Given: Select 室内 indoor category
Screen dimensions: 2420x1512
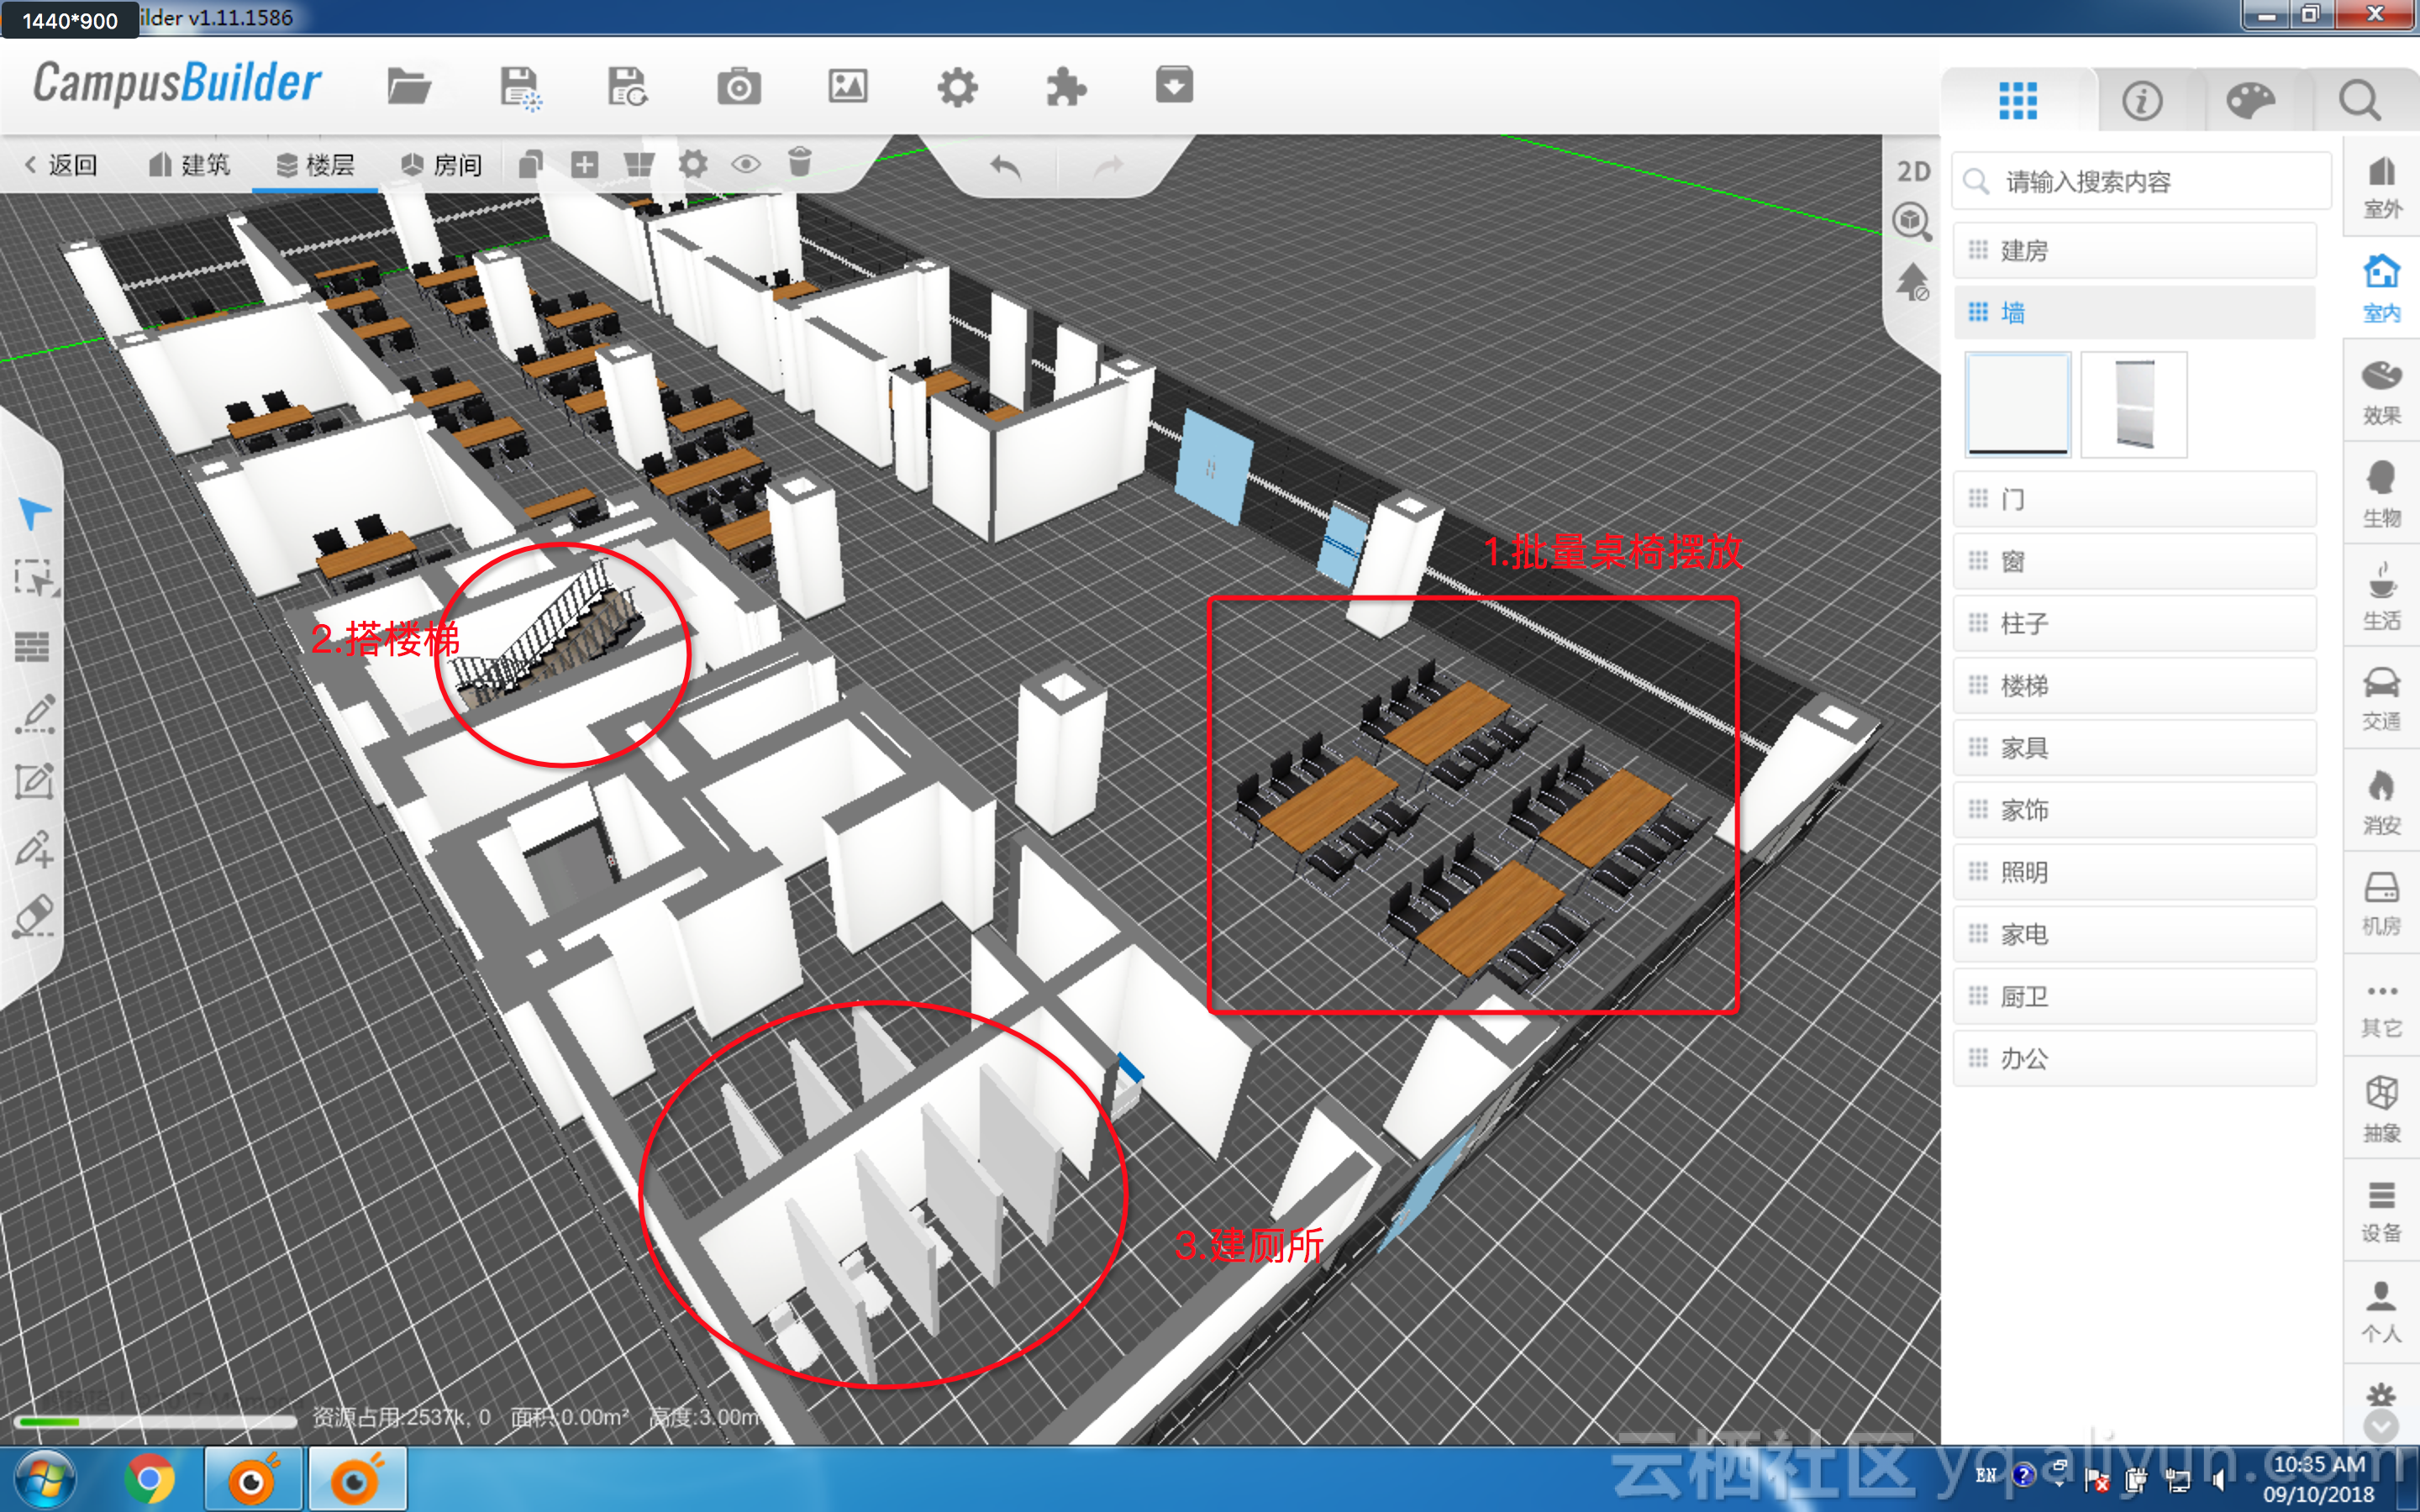Looking at the screenshot, I should 2381,288.
